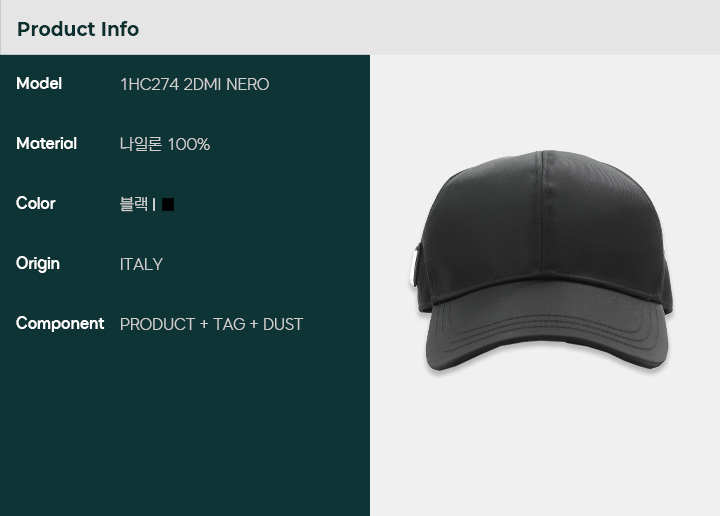This screenshot has width=720, height=516.
Task: Click the Color label
Action: point(36,203)
